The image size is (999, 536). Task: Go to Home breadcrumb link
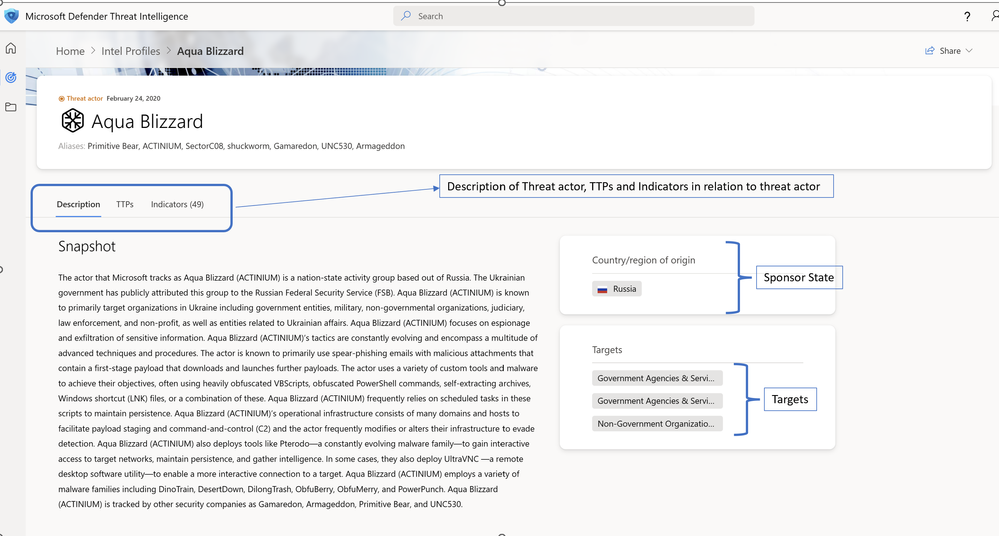tap(70, 51)
